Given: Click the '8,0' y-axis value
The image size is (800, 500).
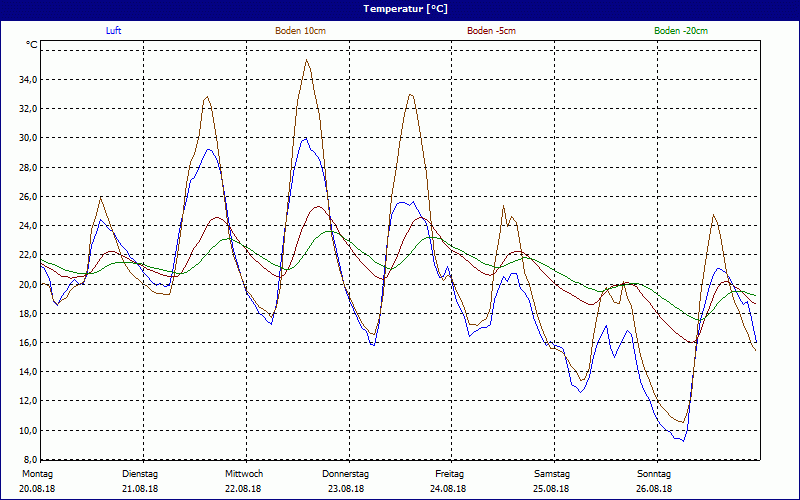Looking at the screenshot, I should coord(29,459).
